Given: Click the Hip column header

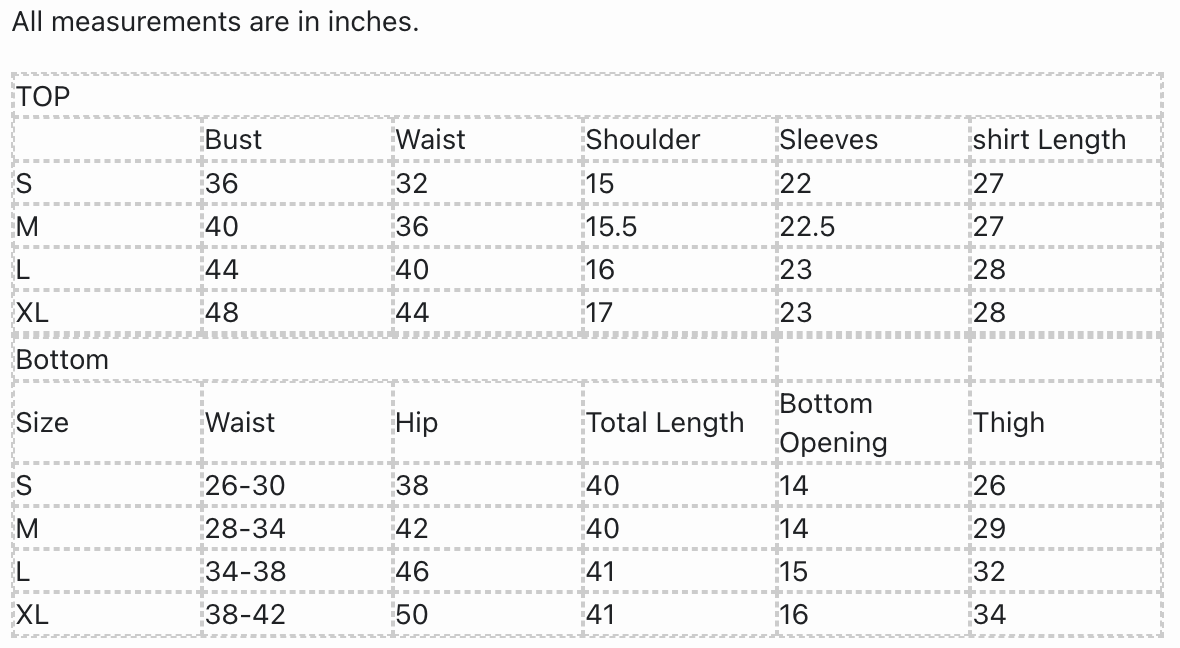Looking at the screenshot, I should pos(417,422).
